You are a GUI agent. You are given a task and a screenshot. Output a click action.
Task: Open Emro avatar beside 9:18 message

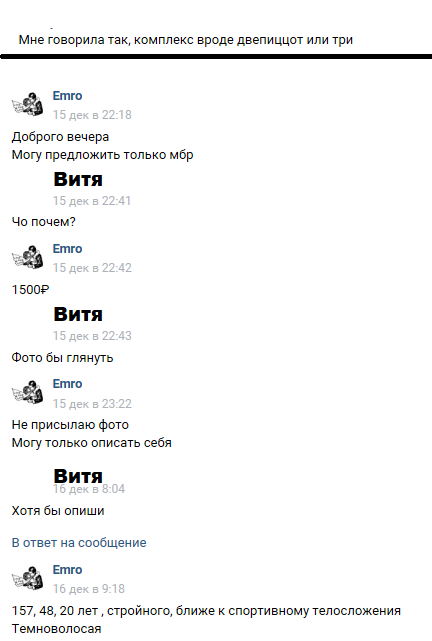28,578
